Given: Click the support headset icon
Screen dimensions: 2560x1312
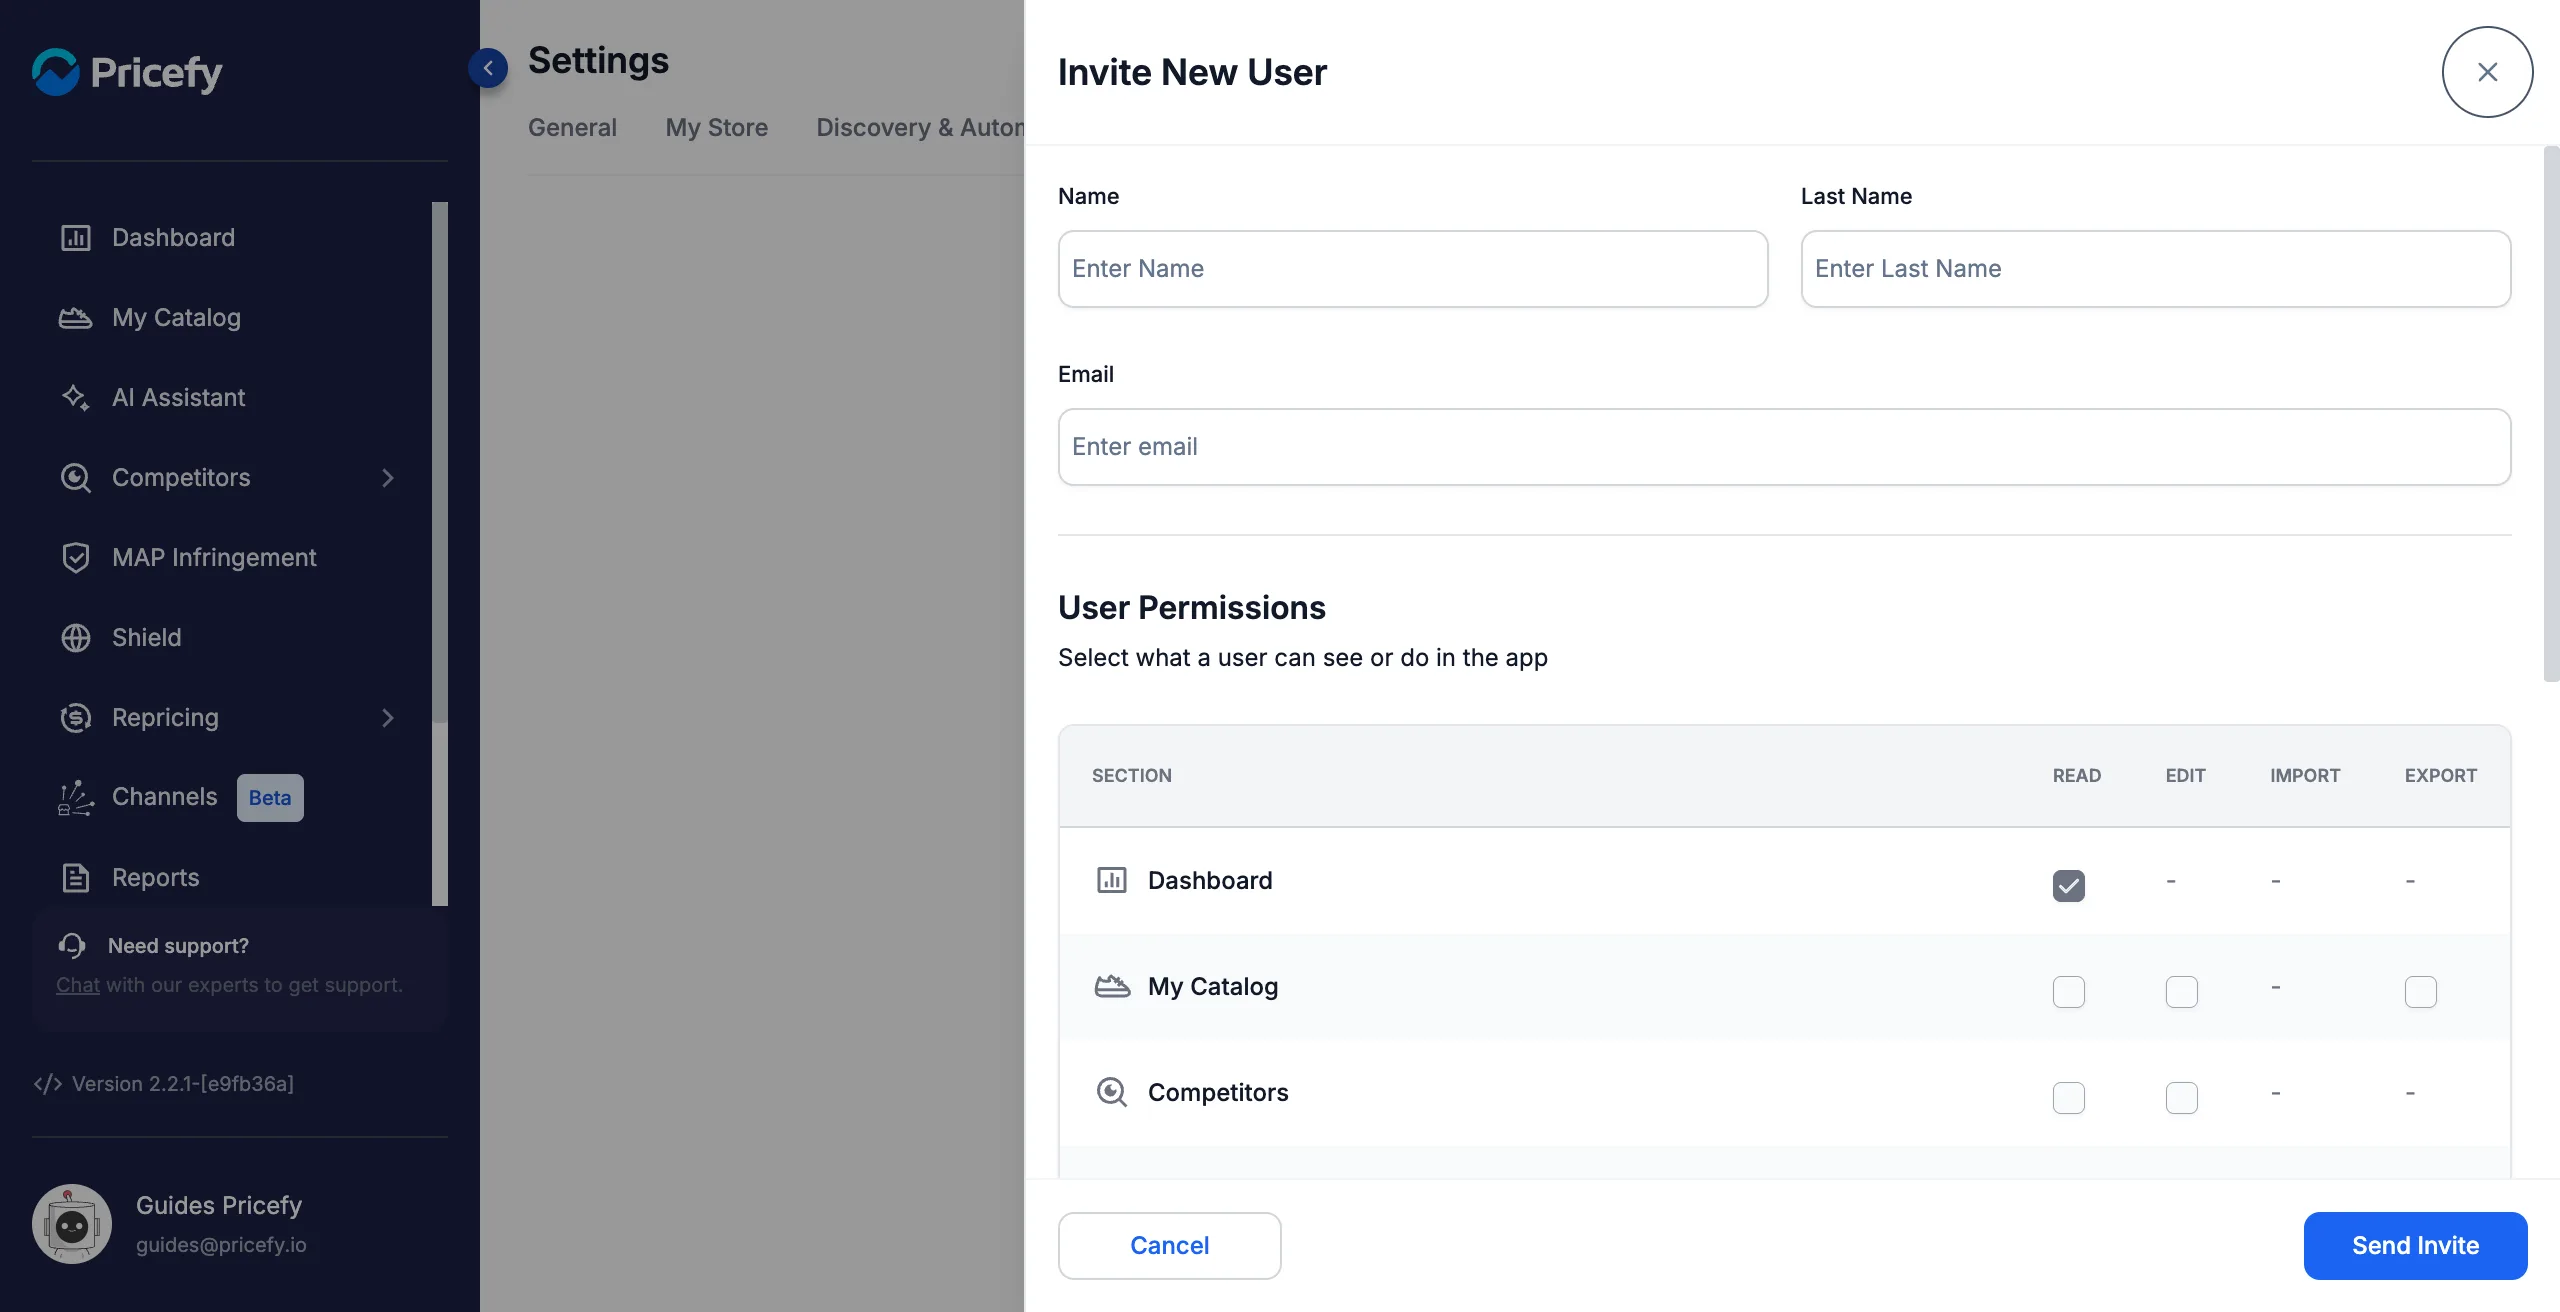Looking at the screenshot, I should tap(72, 946).
